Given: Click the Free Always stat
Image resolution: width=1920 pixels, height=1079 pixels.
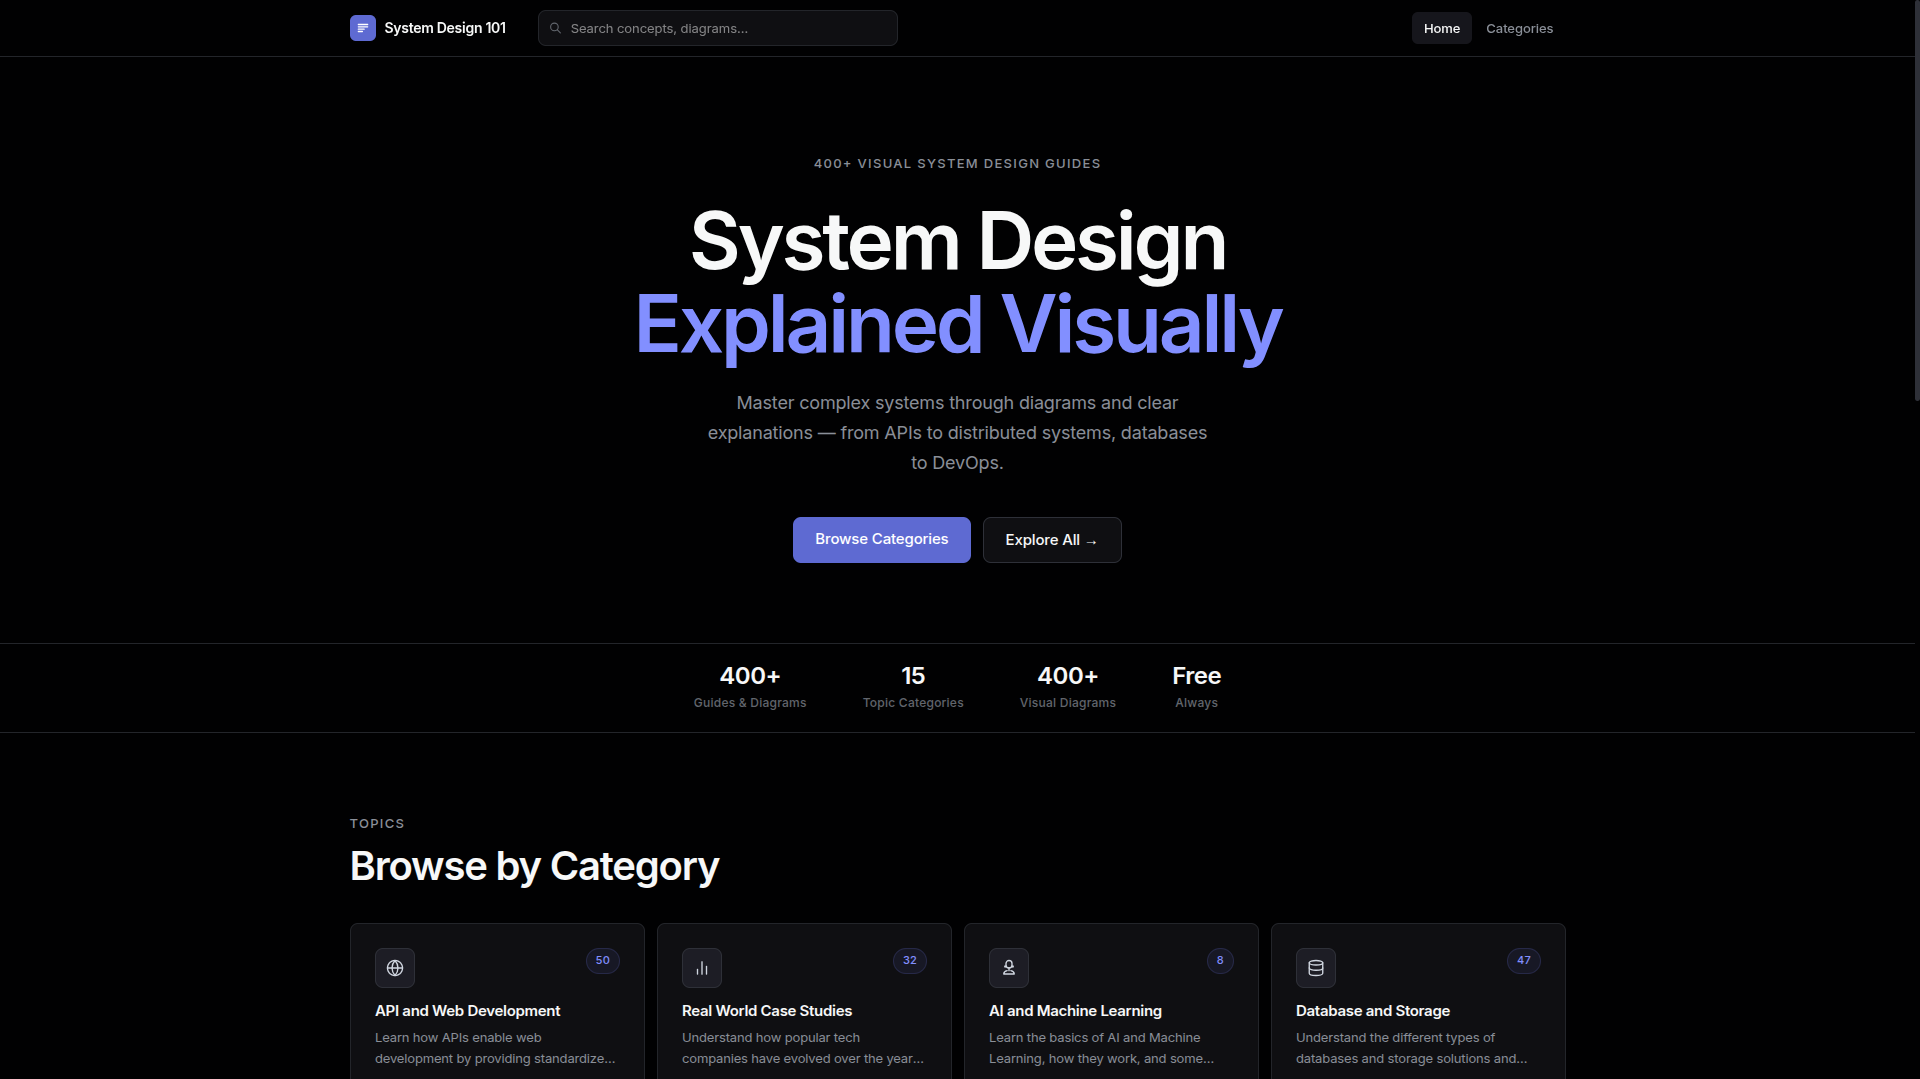Looking at the screenshot, I should pos(1197,688).
